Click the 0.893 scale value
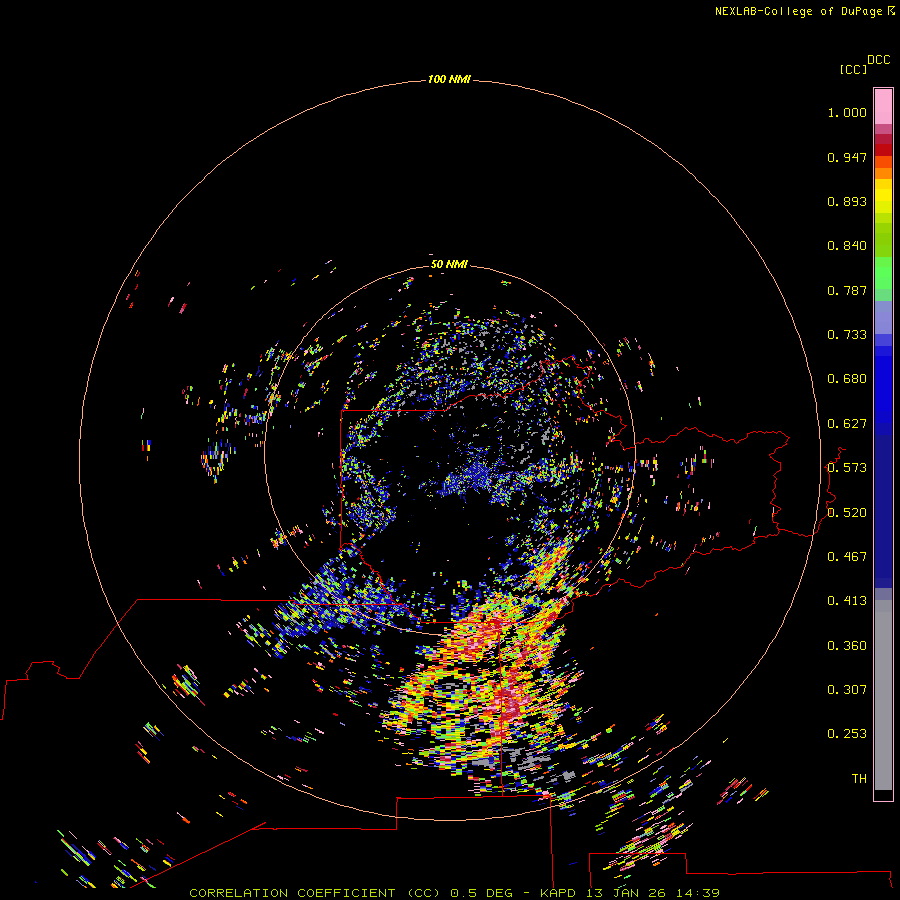The image size is (900, 900). (847, 201)
